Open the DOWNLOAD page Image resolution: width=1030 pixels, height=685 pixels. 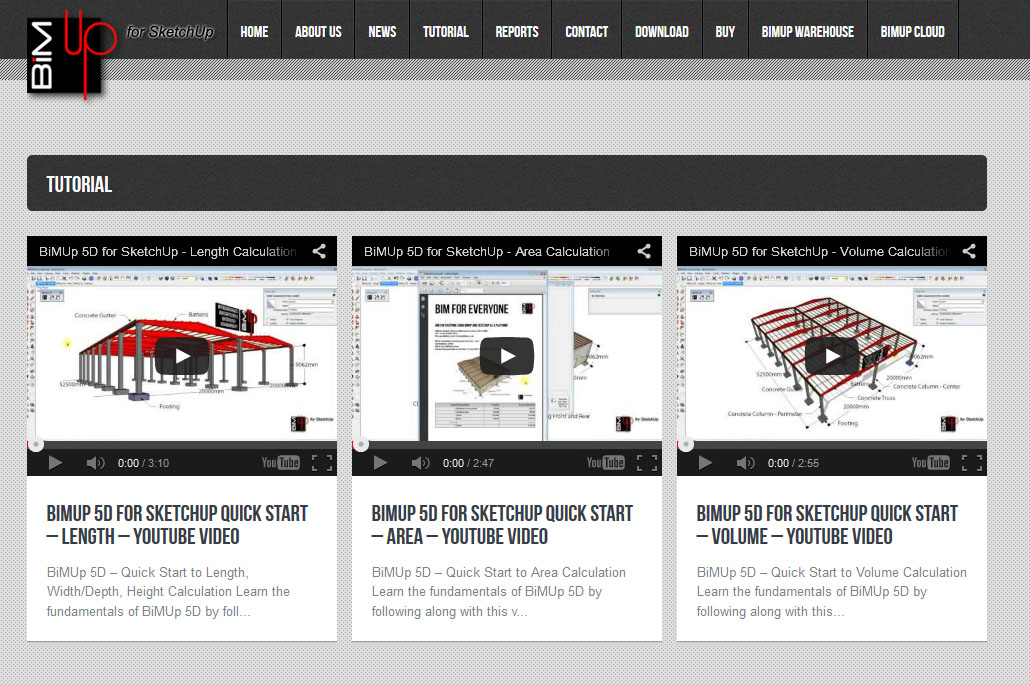click(661, 32)
